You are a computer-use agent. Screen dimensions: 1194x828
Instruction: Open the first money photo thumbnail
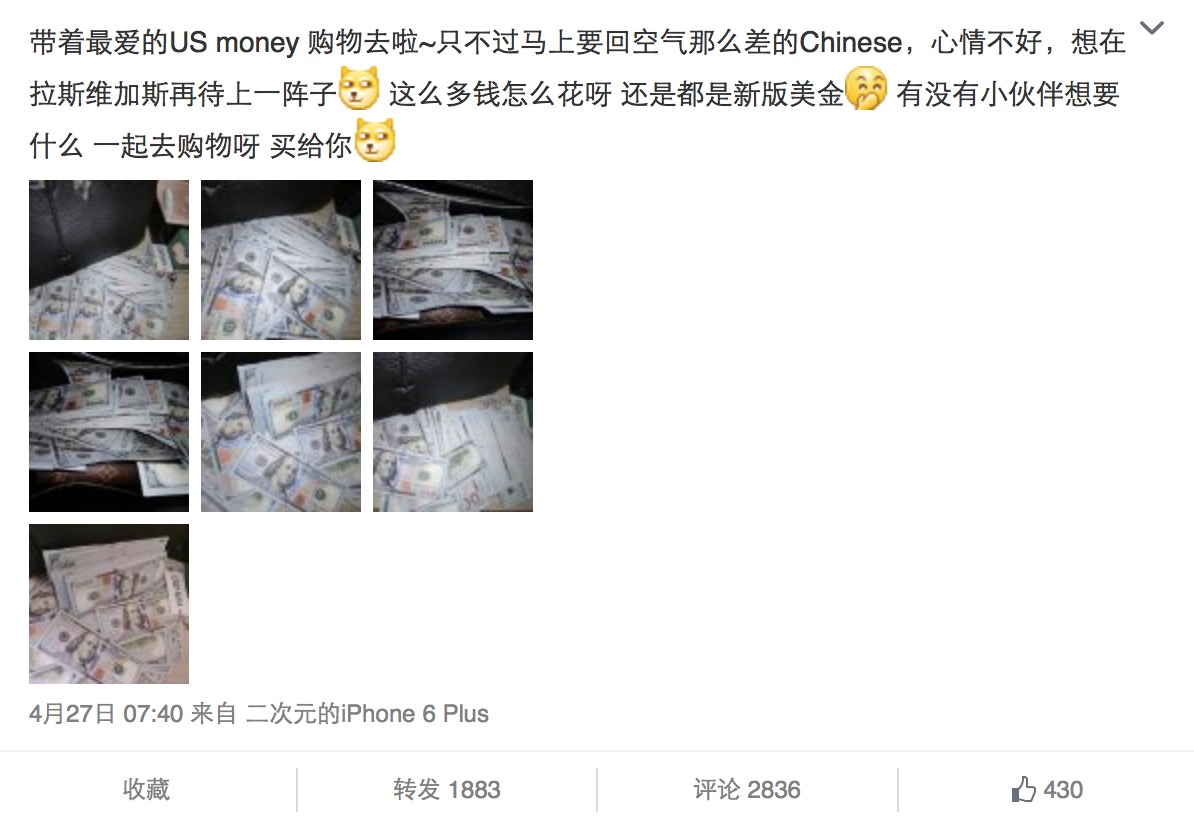[x=109, y=260]
